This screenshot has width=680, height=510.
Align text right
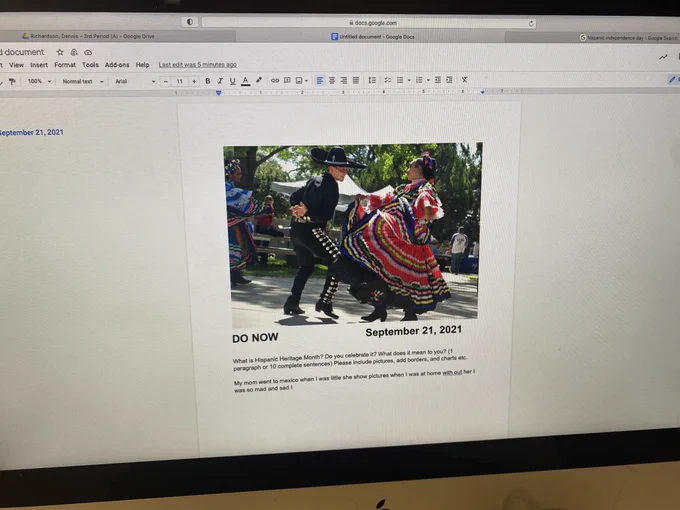tap(344, 80)
